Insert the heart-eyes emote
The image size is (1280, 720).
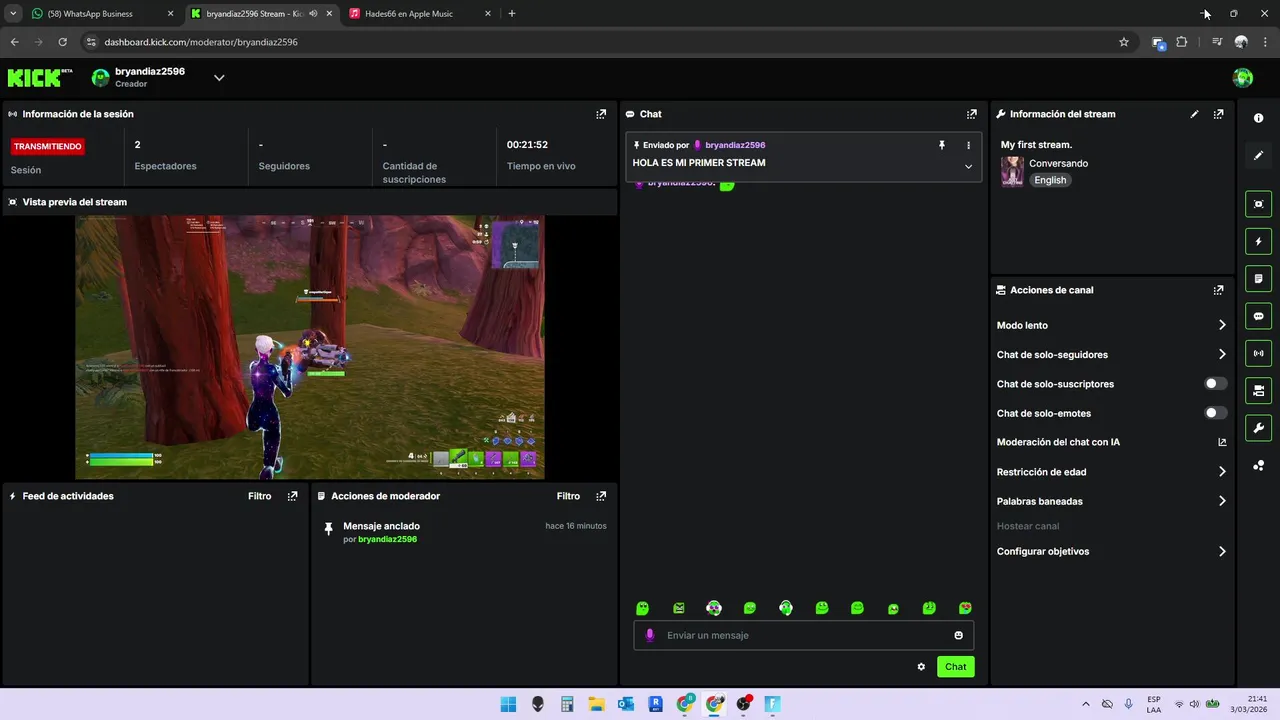pos(965,608)
